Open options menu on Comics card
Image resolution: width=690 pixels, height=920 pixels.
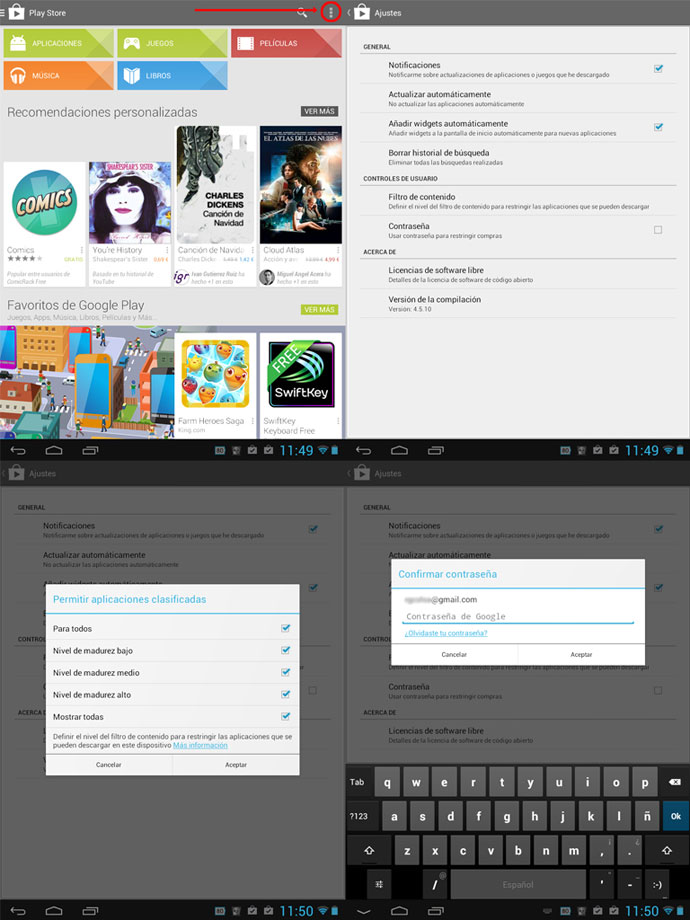82,251
